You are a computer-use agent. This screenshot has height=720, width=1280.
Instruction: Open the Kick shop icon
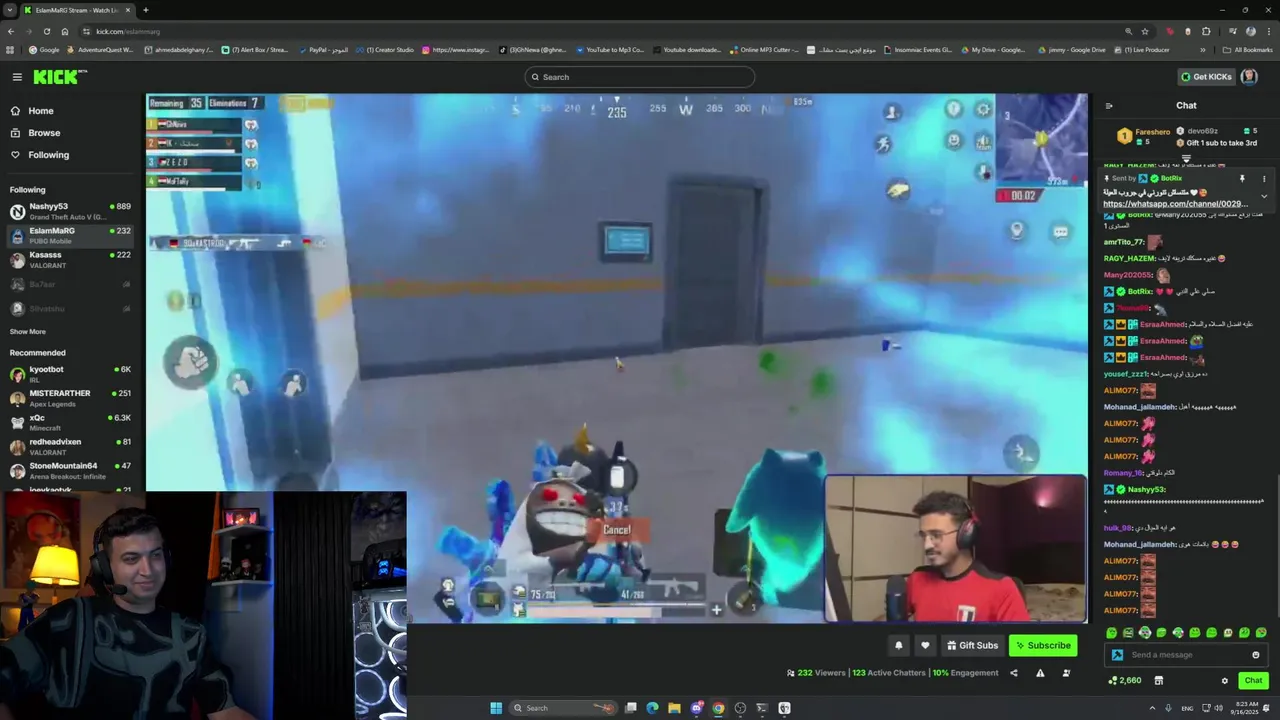tap(1159, 680)
